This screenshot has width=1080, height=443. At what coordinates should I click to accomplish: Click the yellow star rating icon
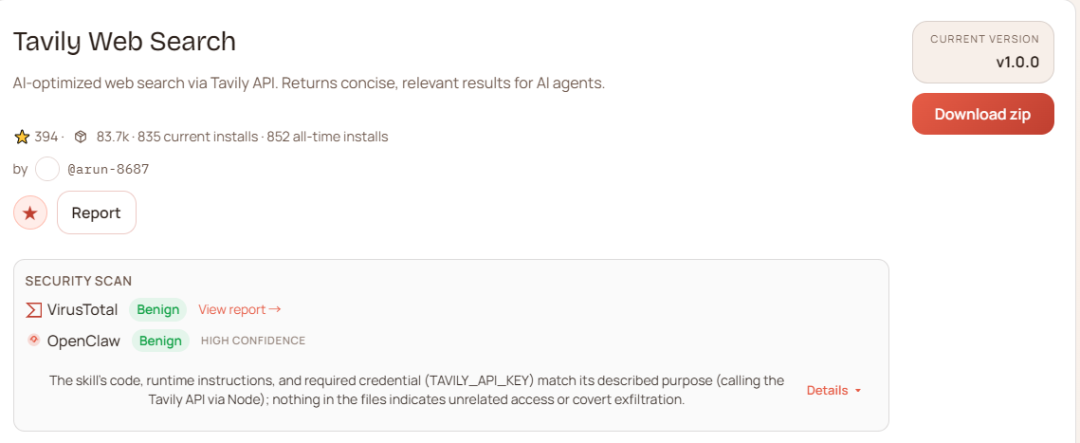(22, 137)
